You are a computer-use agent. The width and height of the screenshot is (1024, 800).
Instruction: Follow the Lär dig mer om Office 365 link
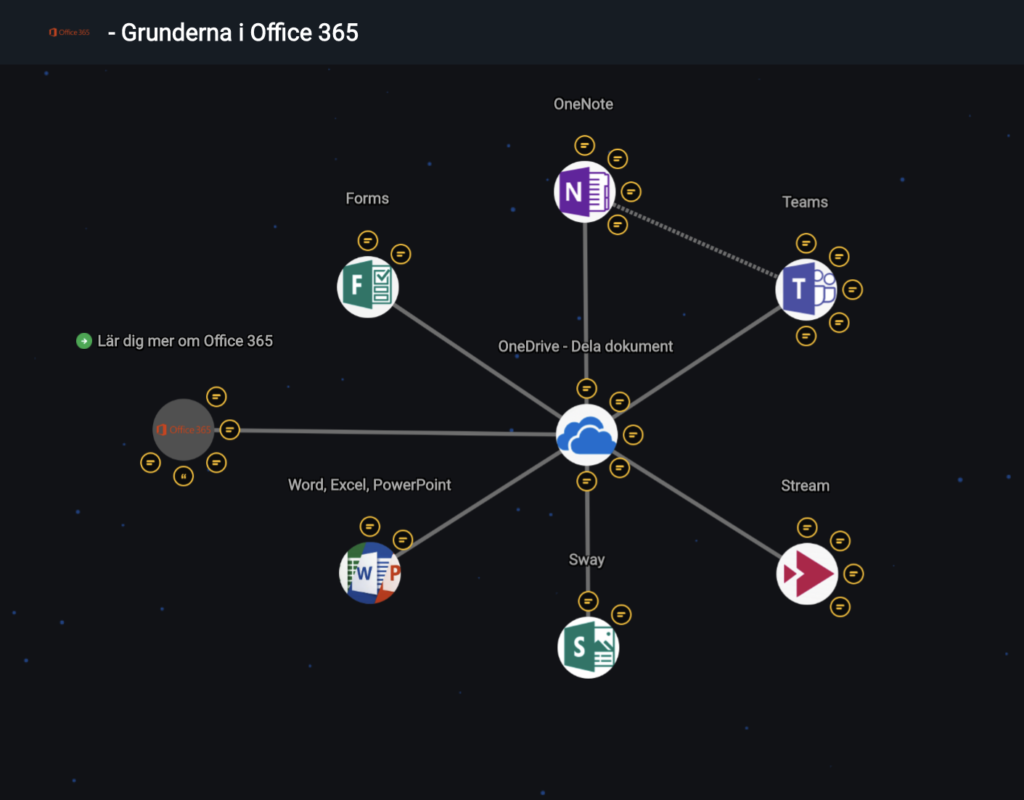point(185,341)
